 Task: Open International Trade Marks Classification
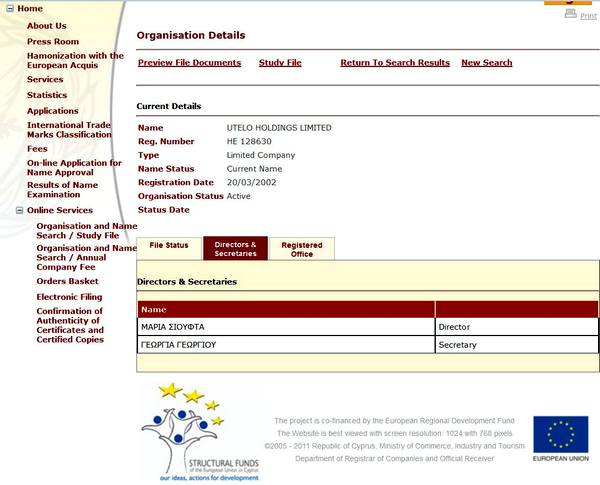coord(69,130)
